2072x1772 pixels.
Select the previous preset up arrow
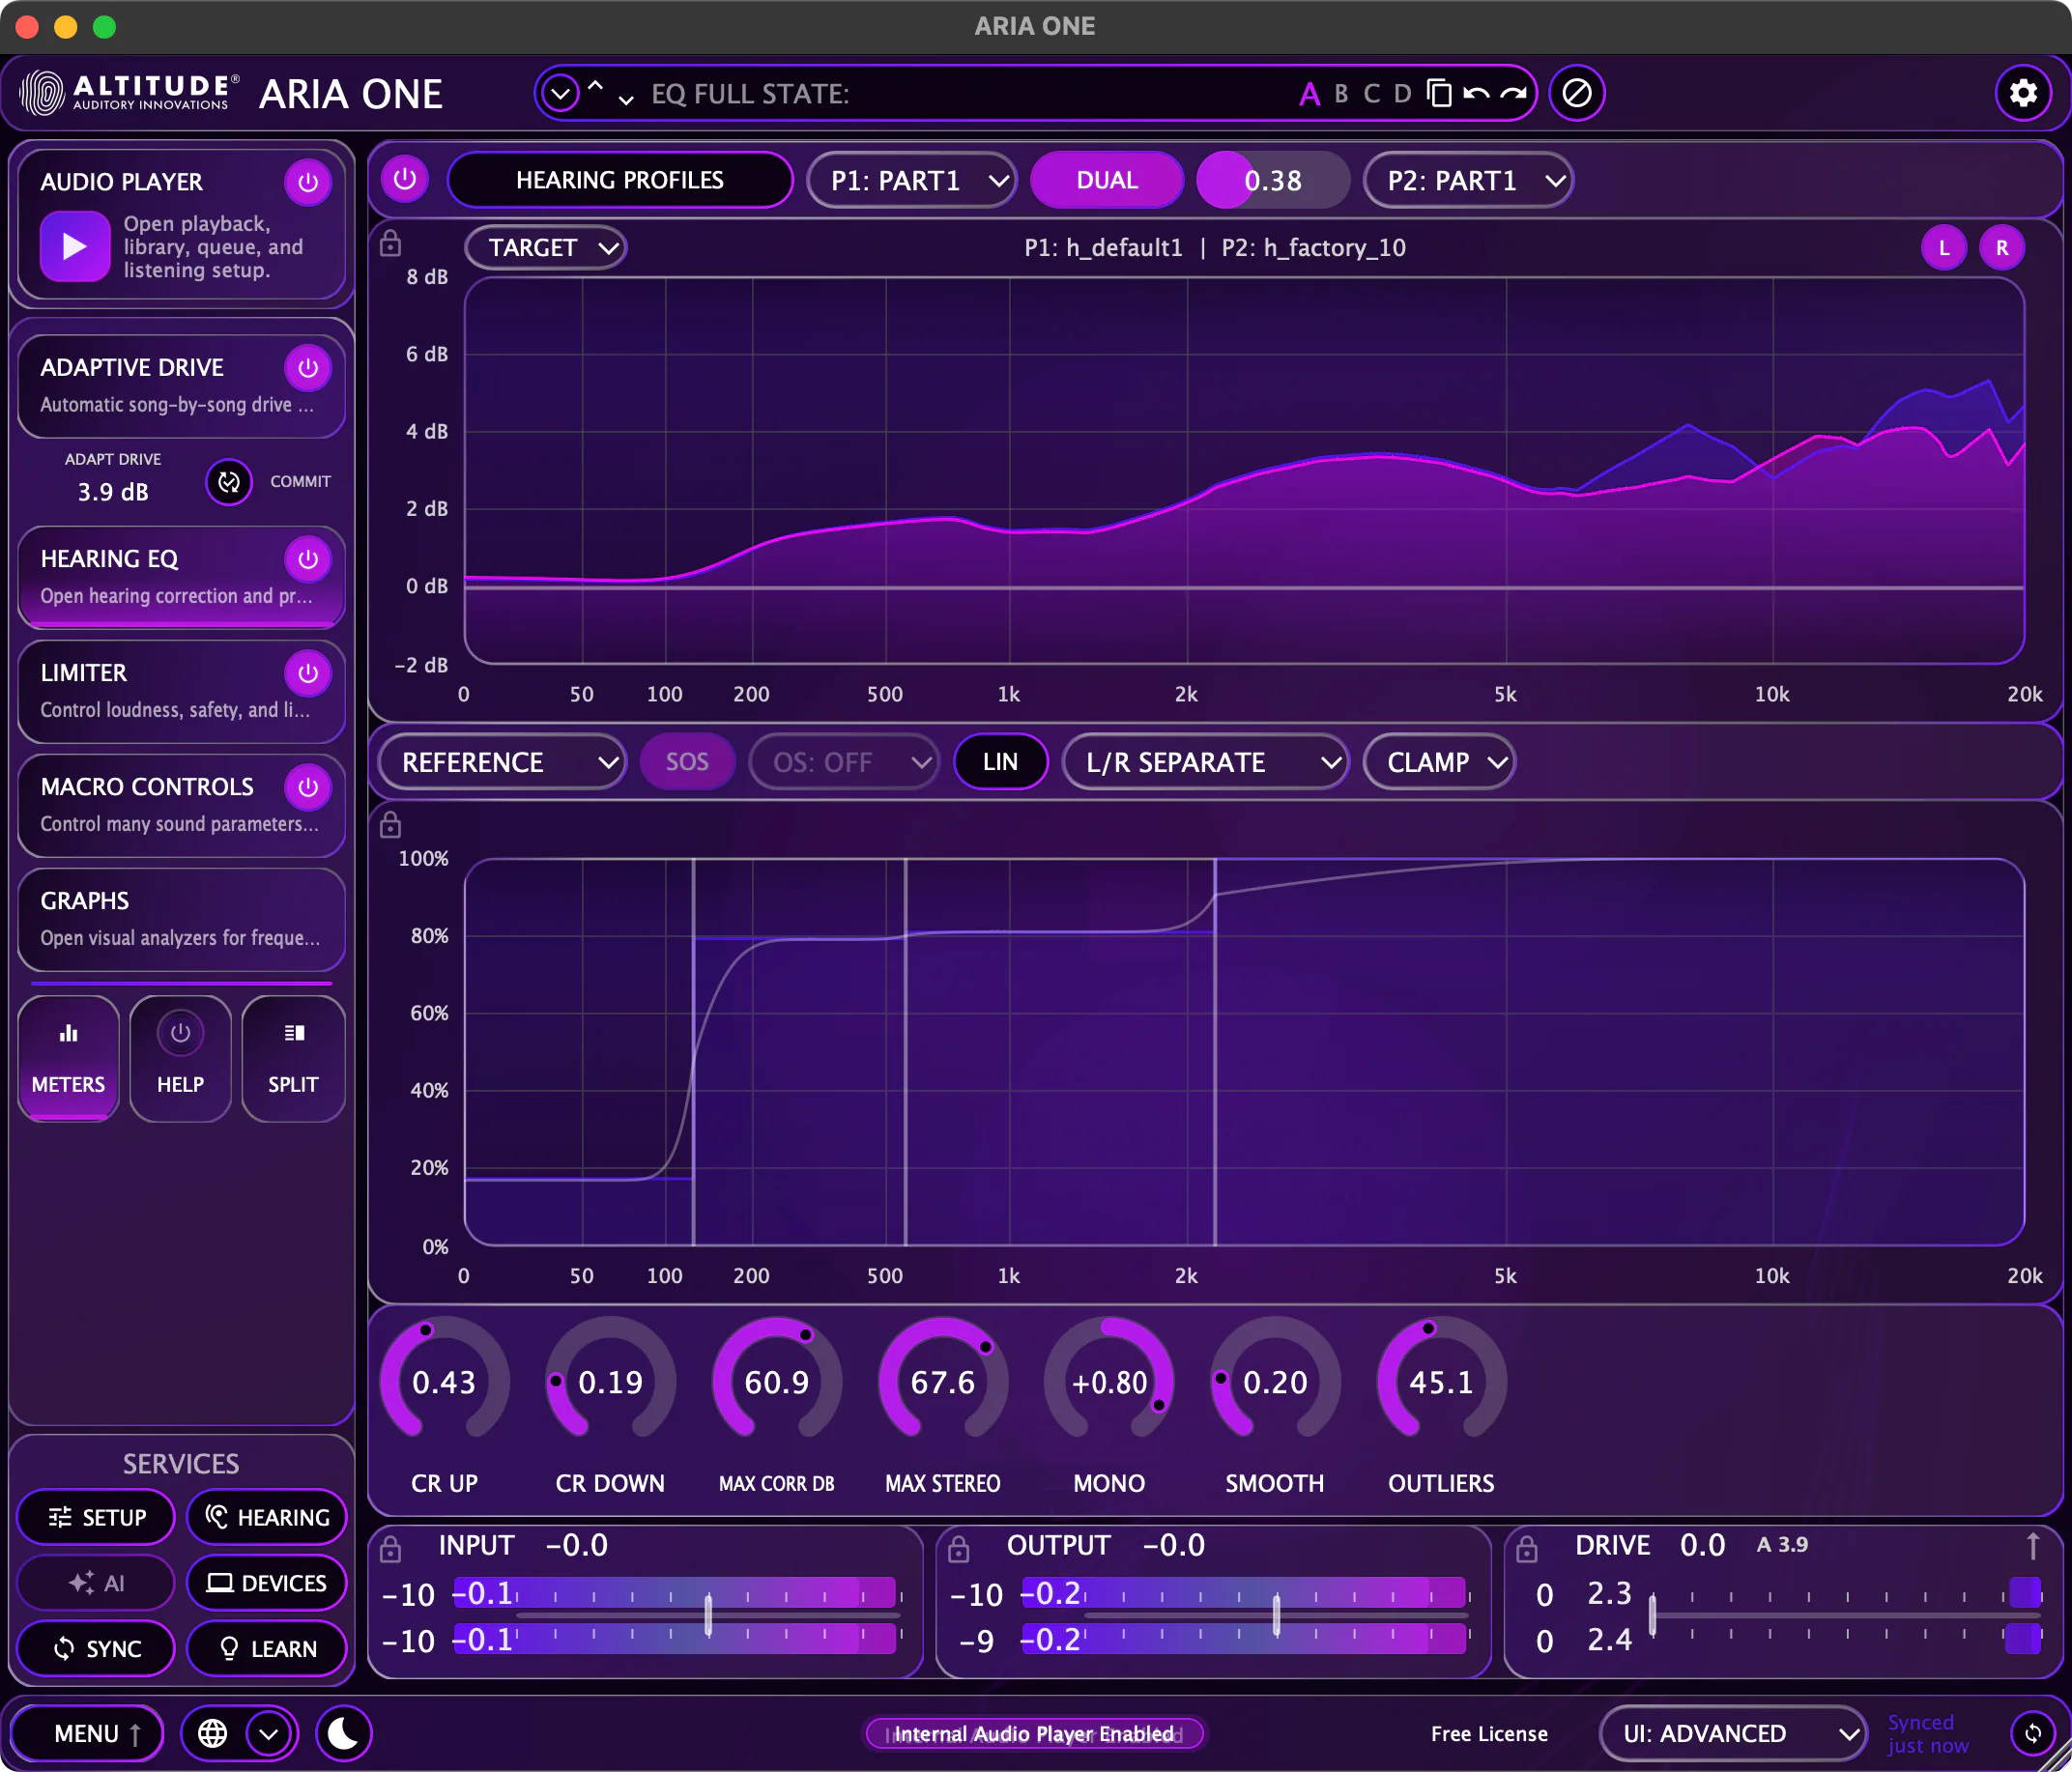coord(595,86)
